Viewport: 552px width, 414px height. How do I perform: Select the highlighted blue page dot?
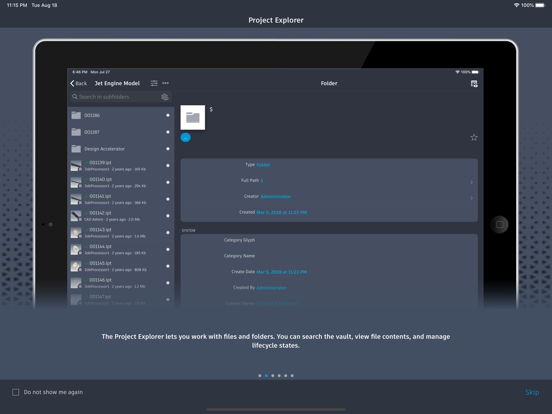pyautogui.click(x=266, y=376)
